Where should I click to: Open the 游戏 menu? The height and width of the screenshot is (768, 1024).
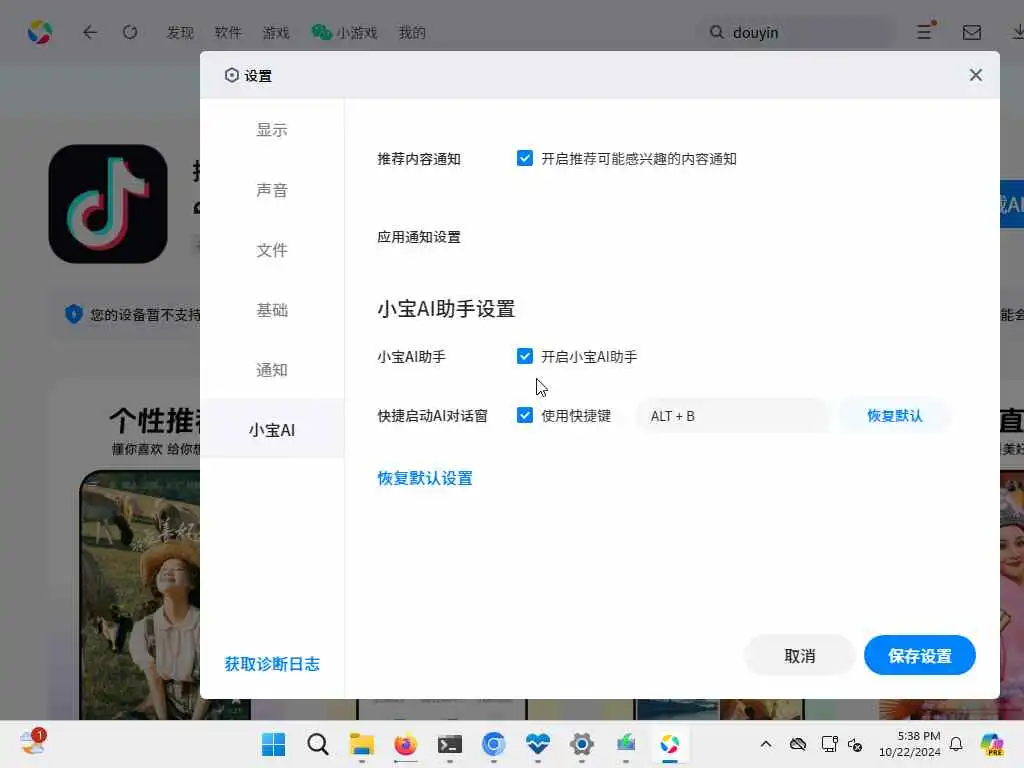[276, 32]
